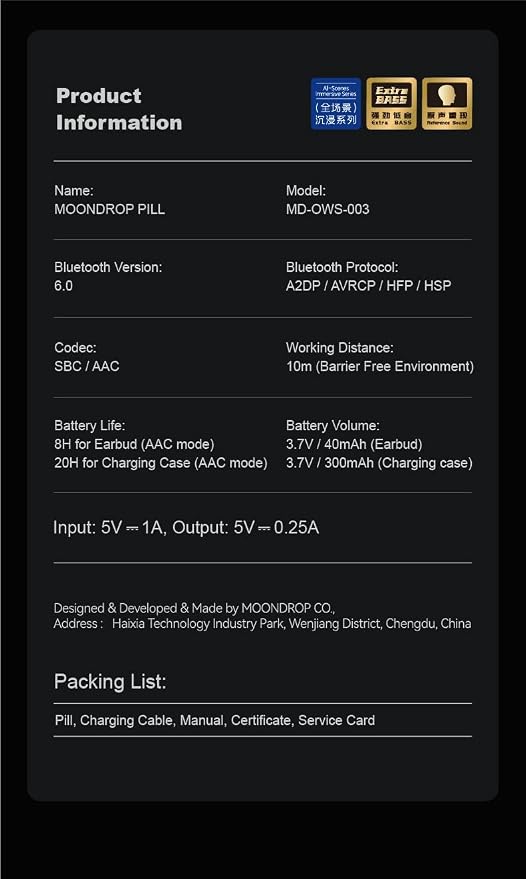Select the Designed & Developed by MOONDROP text
The height and width of the screenshot is (879, 526).
[194, 608]
